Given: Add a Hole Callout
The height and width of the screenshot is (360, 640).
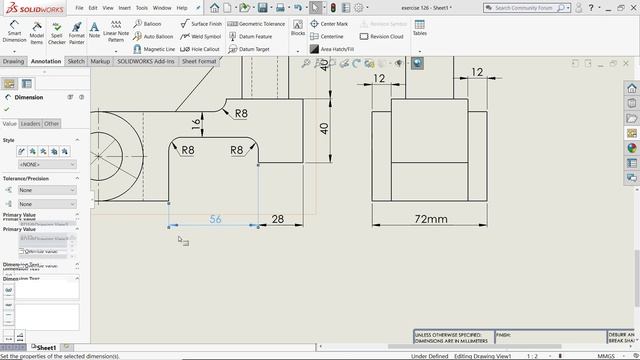Looking at the screenshot, I should point(200,49).
